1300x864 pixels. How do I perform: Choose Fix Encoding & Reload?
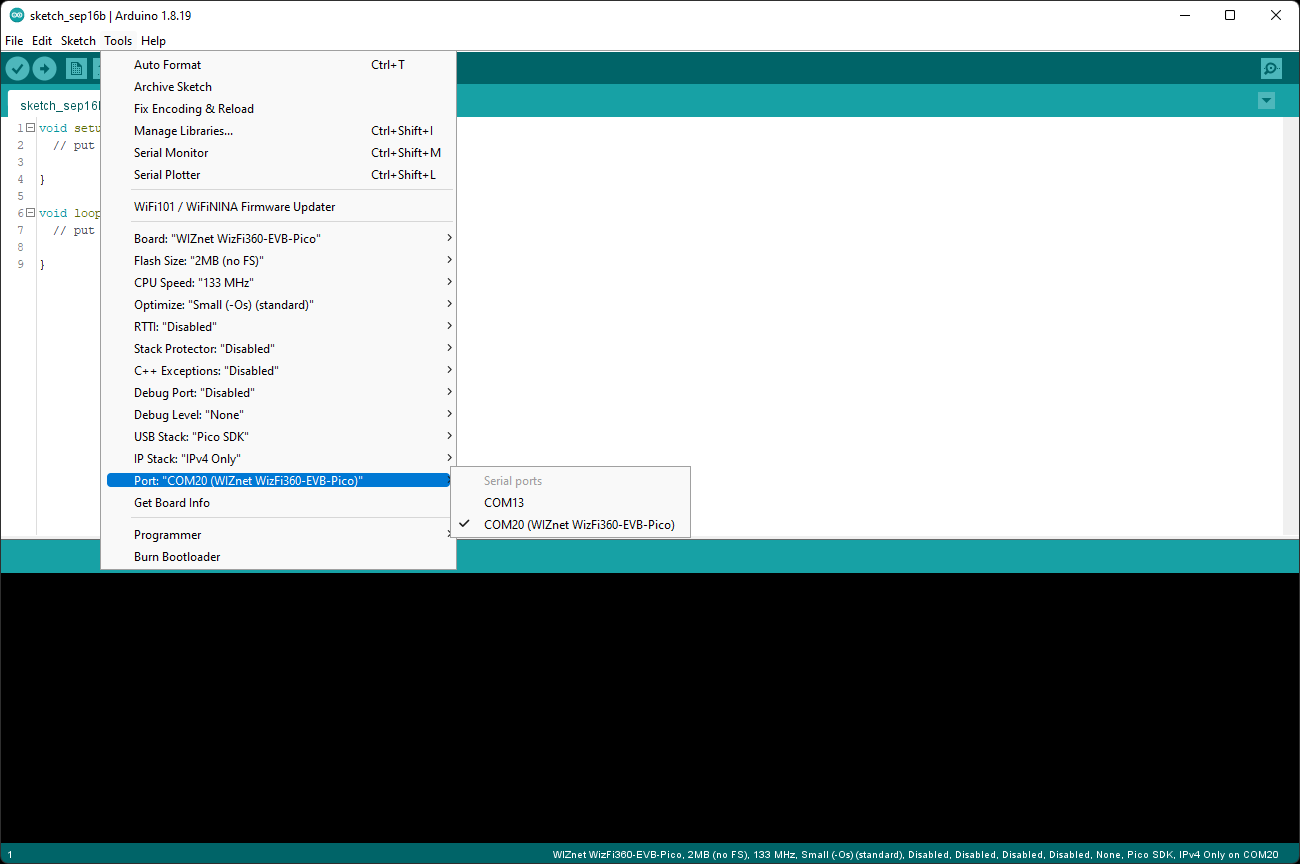tap(279, 109)
